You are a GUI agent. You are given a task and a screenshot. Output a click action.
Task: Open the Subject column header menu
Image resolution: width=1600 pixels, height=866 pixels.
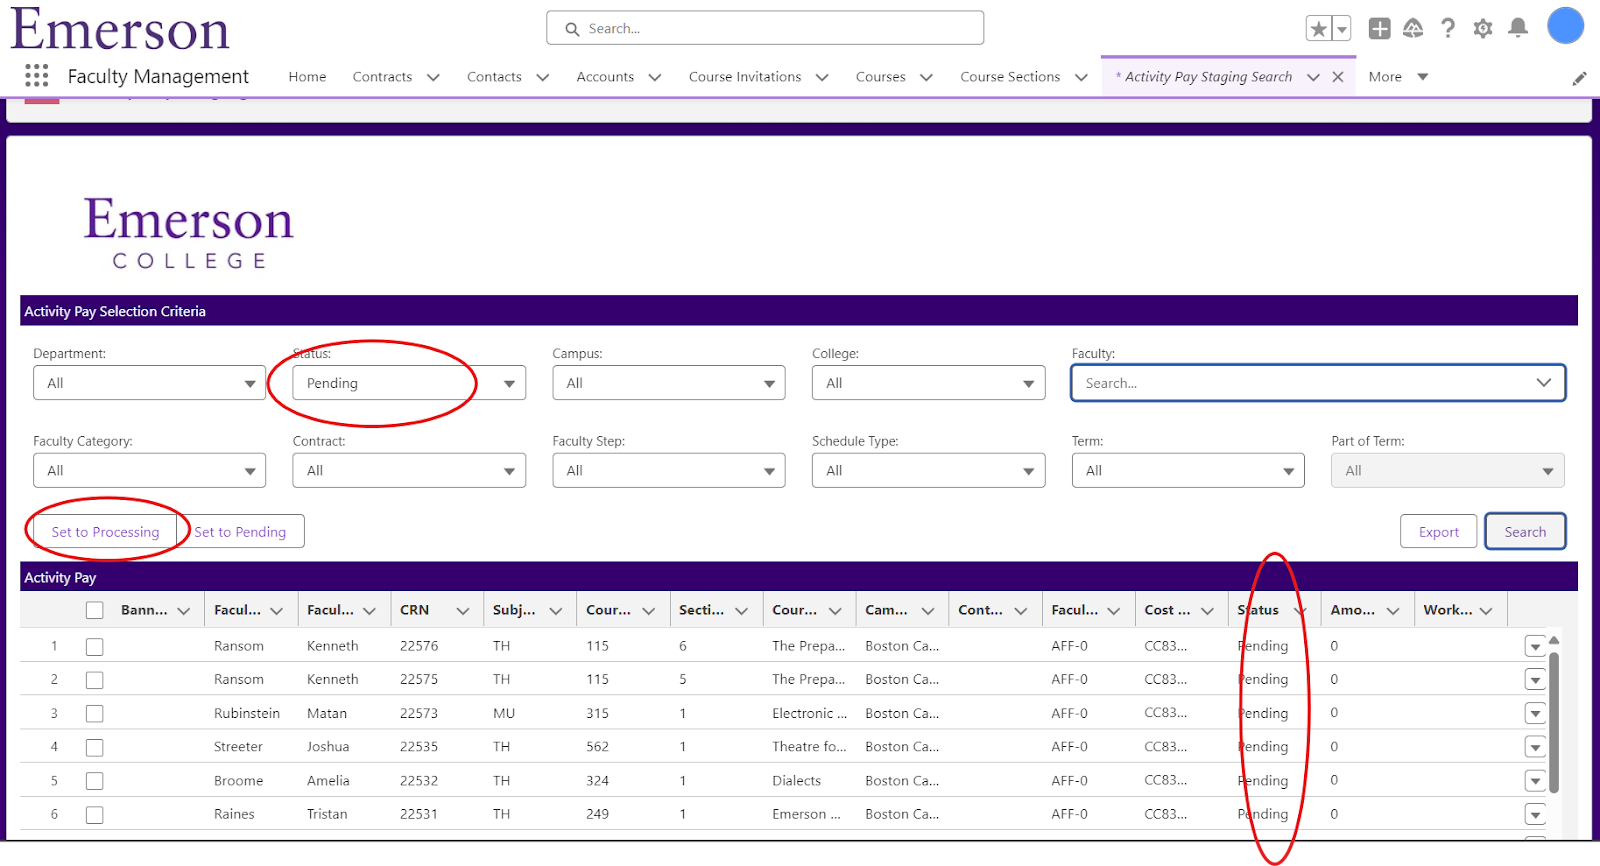coord(556,611)
